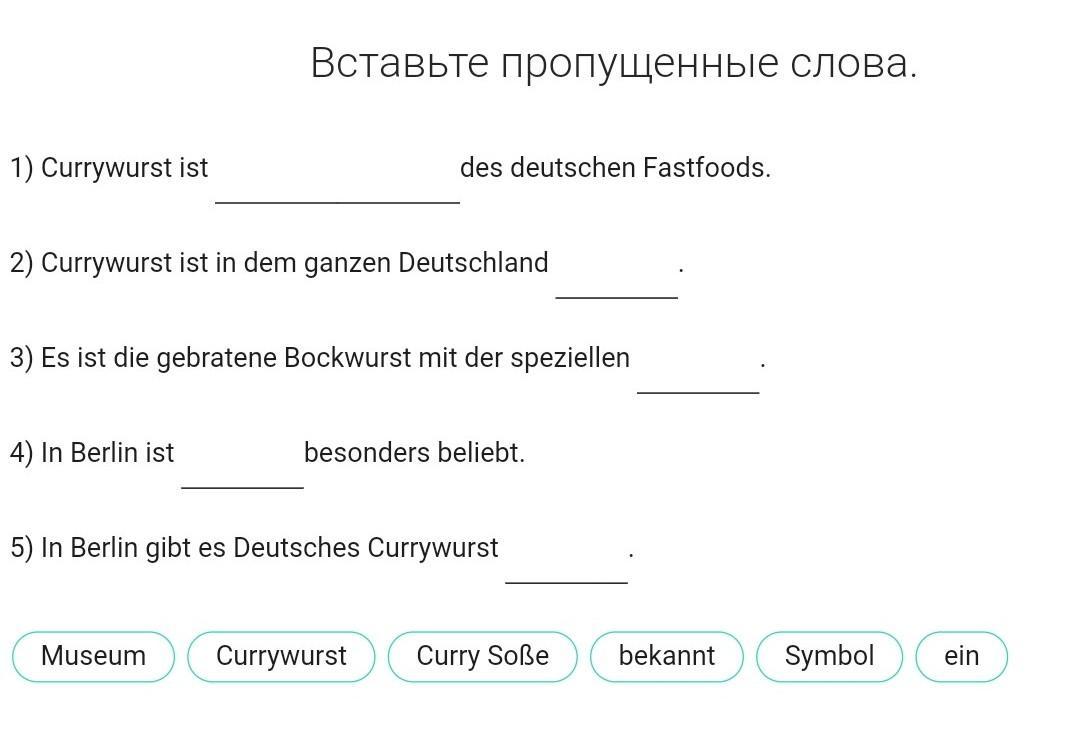Click the blank after 'Currywurst ist' in sentence 1
This screenshot has height=746, width=1080.
click(x=338, y=180)
